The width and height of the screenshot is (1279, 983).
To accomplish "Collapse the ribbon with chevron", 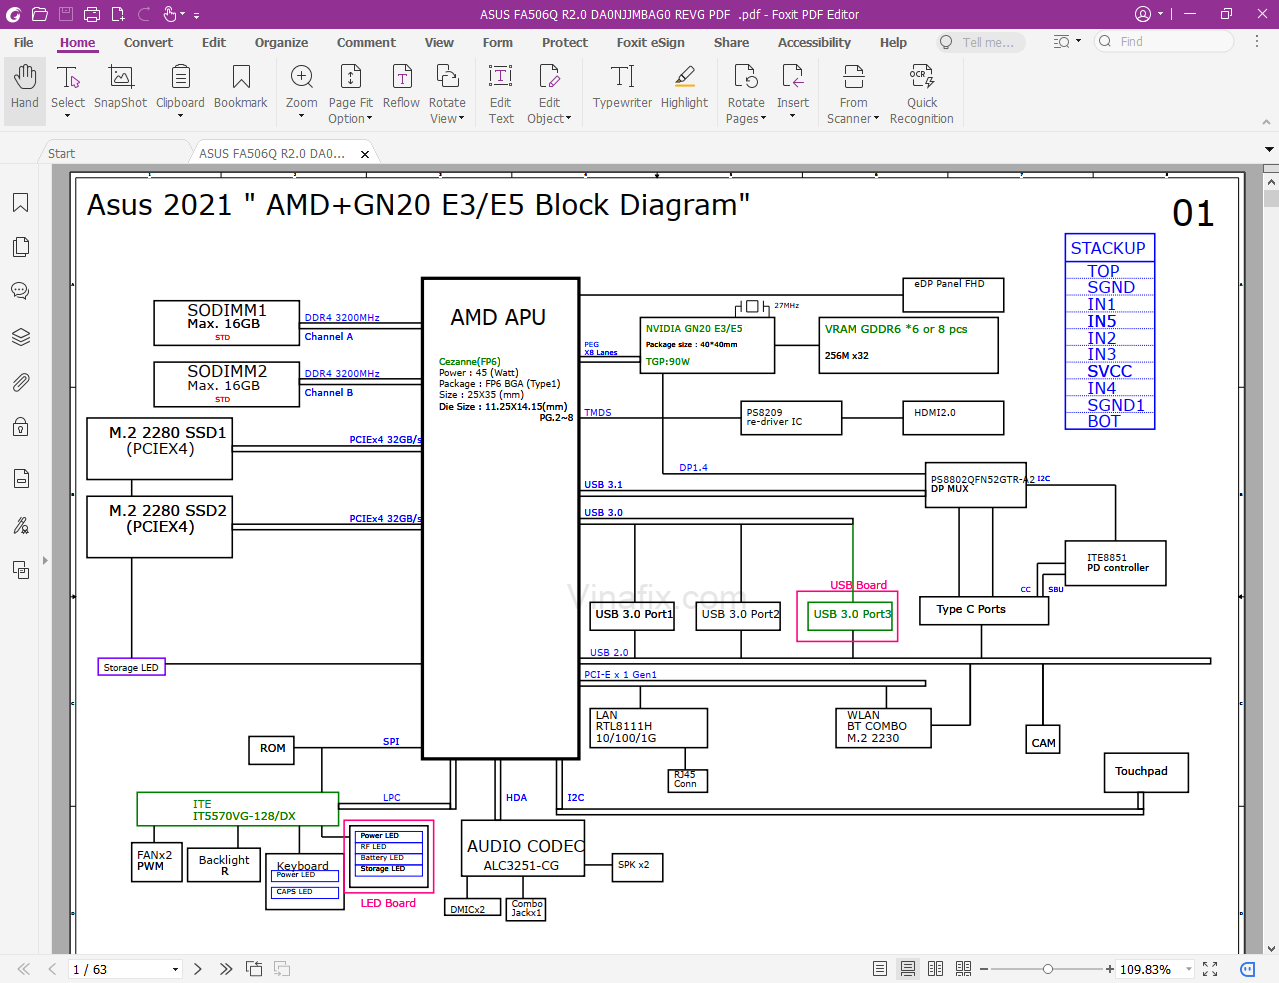I will 1266,122.
